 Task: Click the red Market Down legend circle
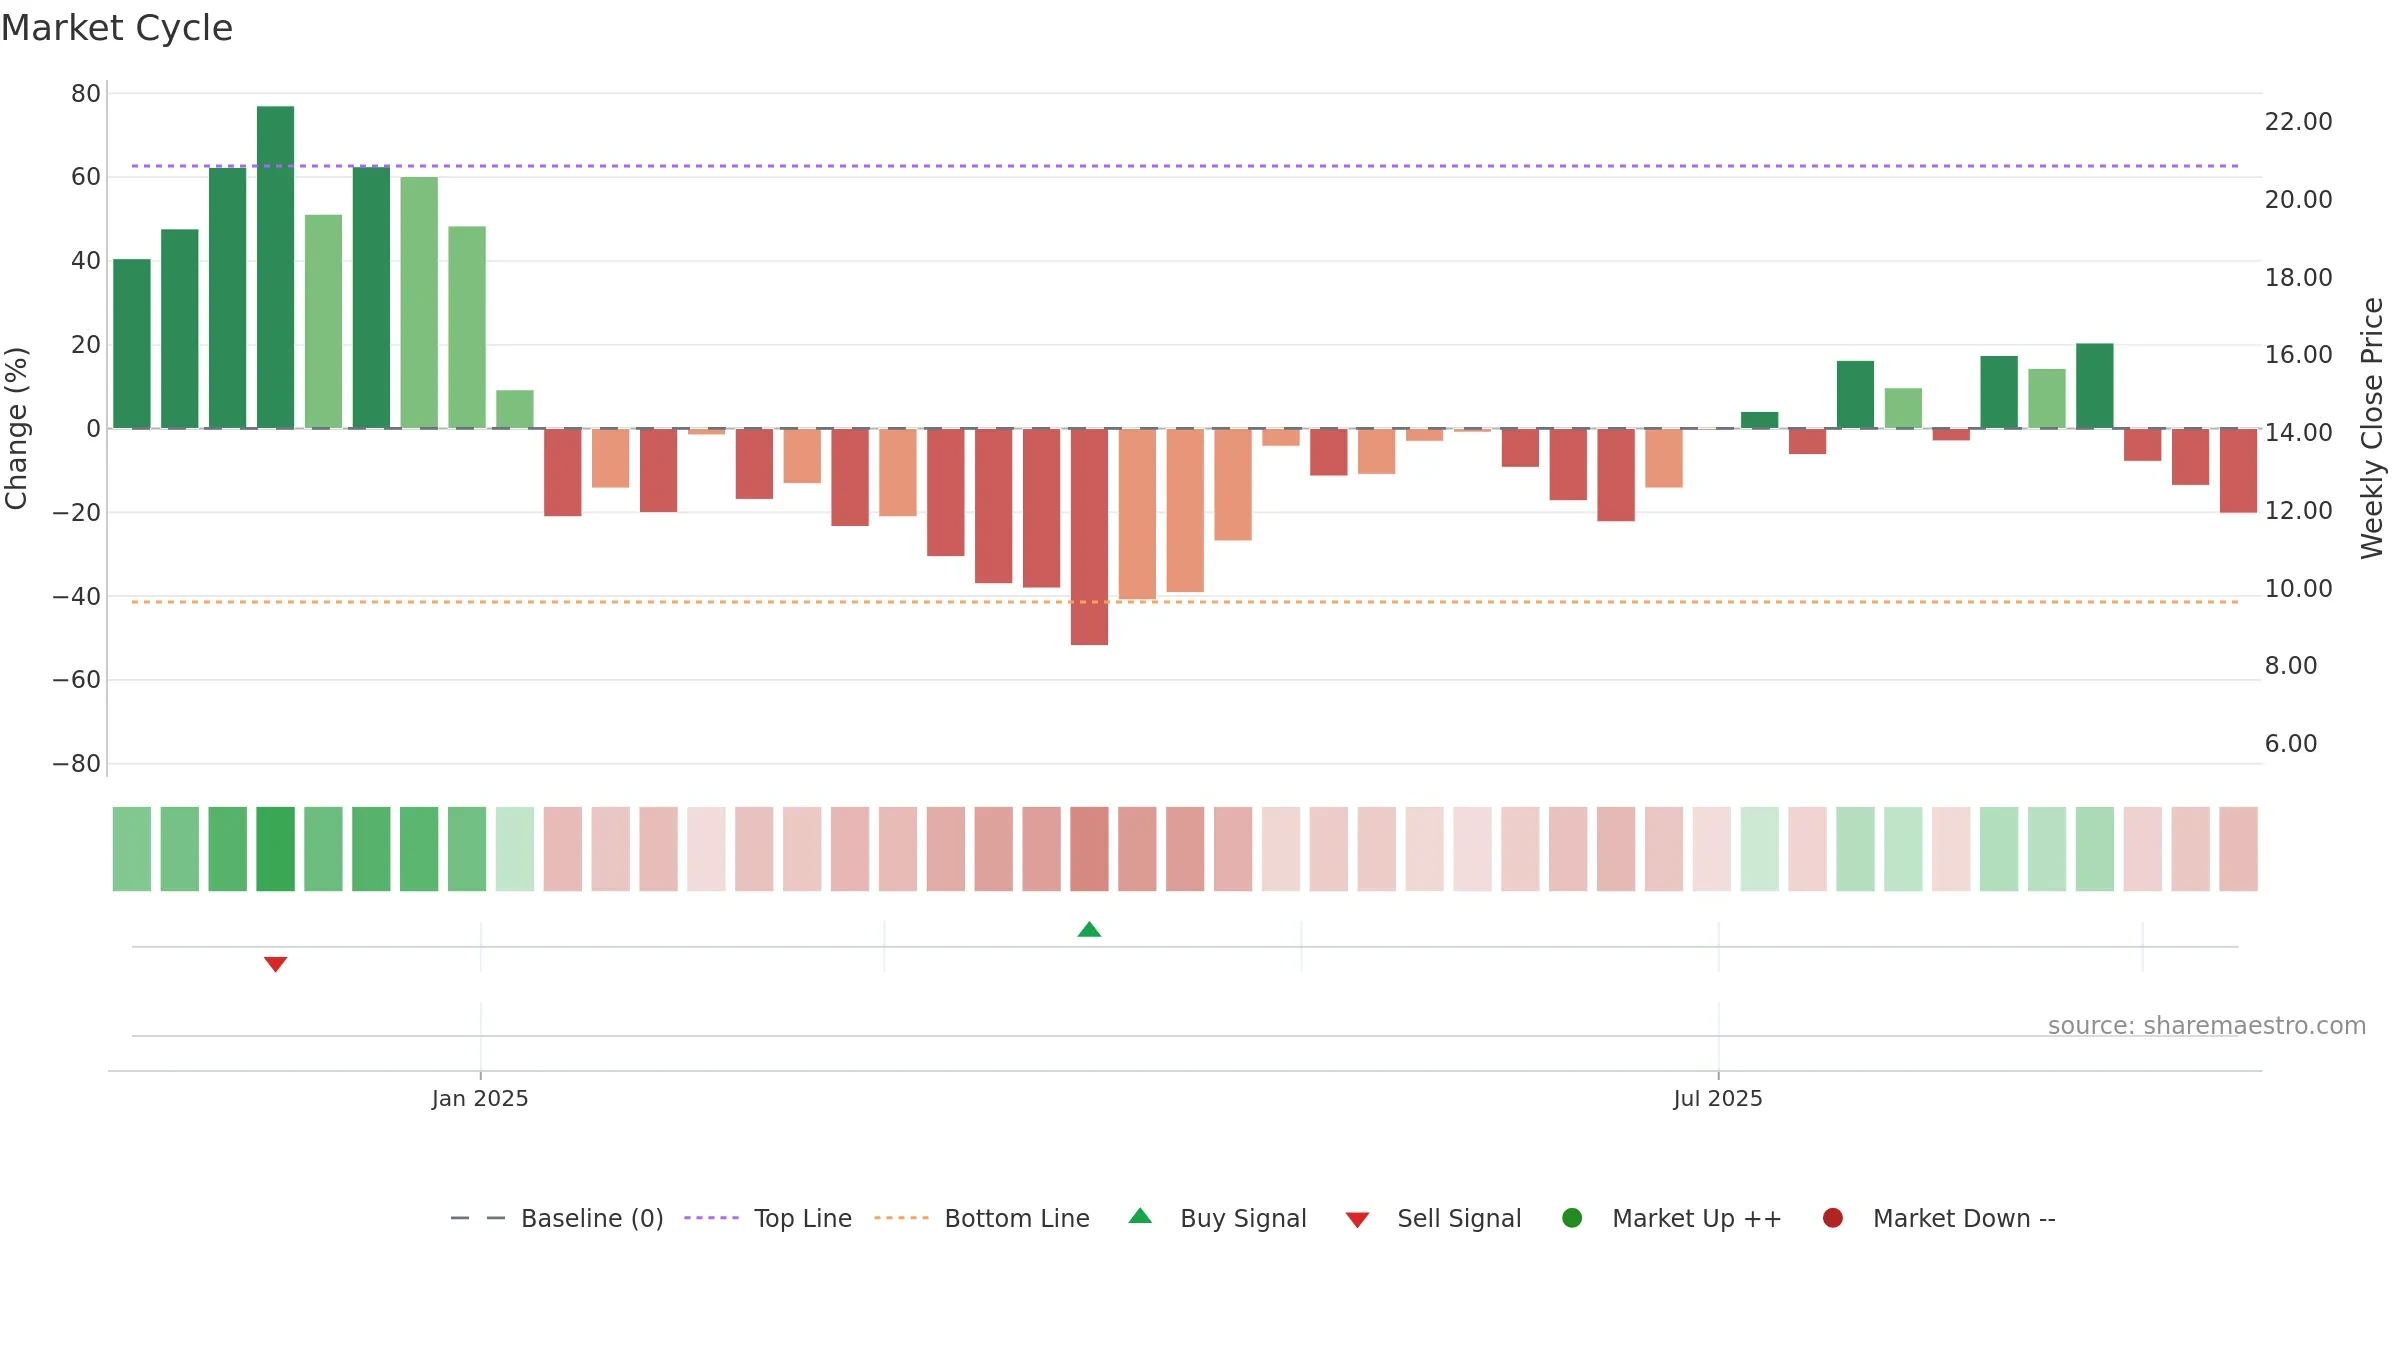[x=1833, y=1218]
